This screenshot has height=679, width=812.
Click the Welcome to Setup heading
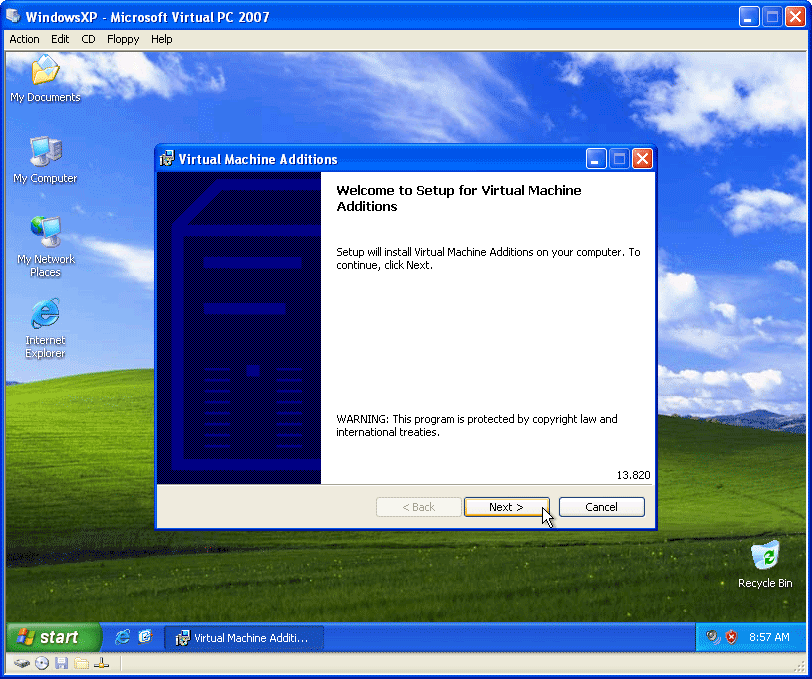tap(459, 198)
